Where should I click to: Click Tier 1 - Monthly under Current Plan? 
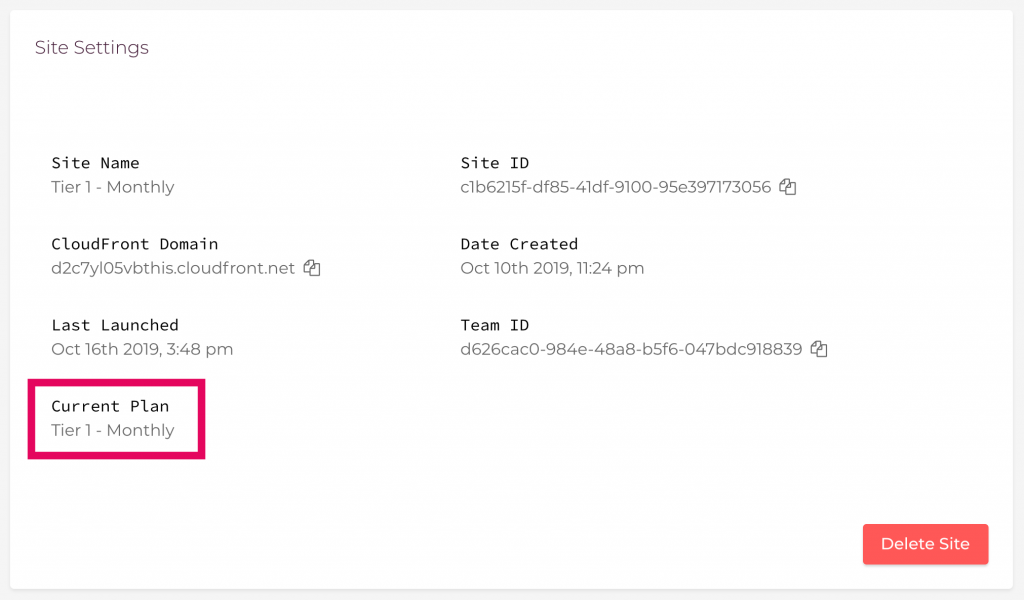click(113, 430)
